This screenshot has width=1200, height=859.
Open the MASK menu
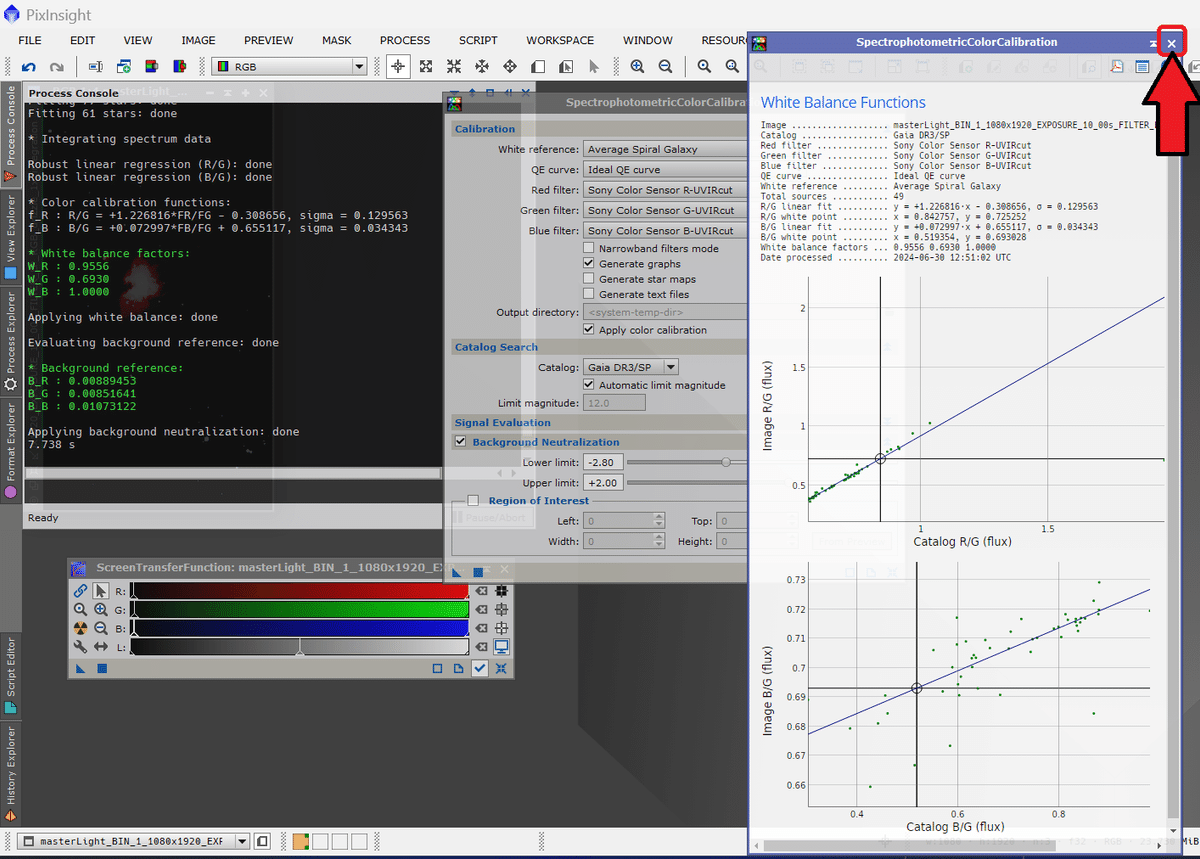tap(337, 40)
